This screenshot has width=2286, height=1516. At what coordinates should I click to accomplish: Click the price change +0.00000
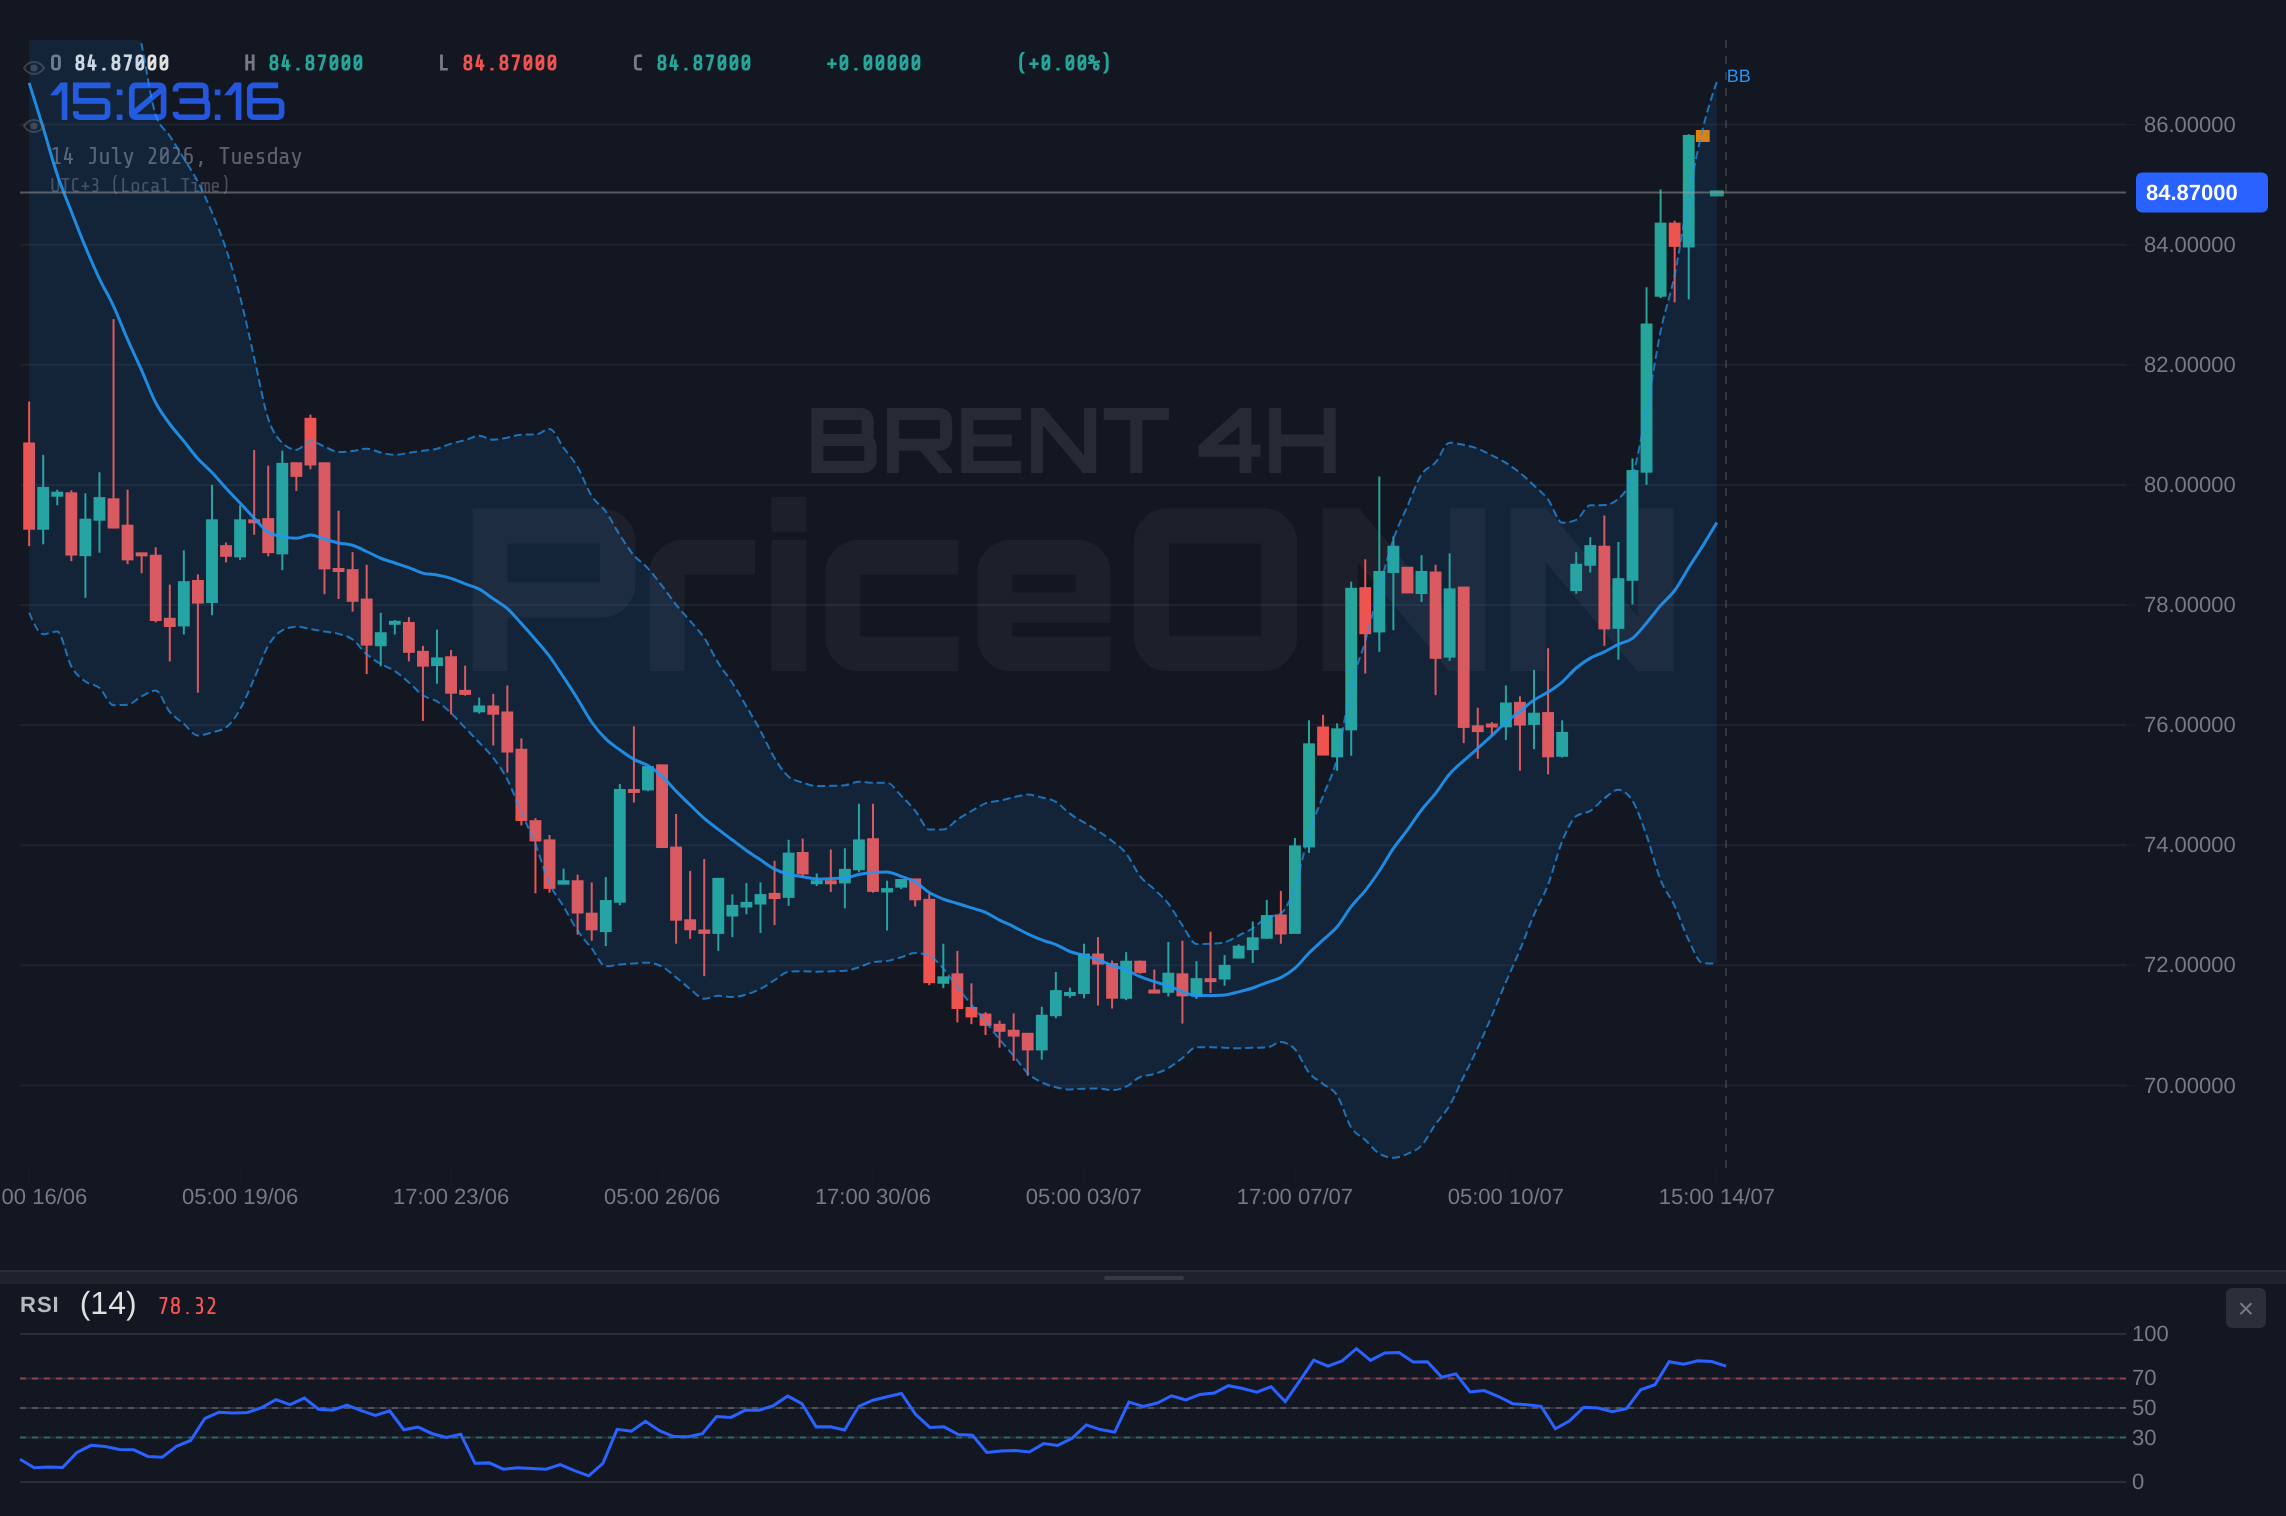click(x=874, y=63)
